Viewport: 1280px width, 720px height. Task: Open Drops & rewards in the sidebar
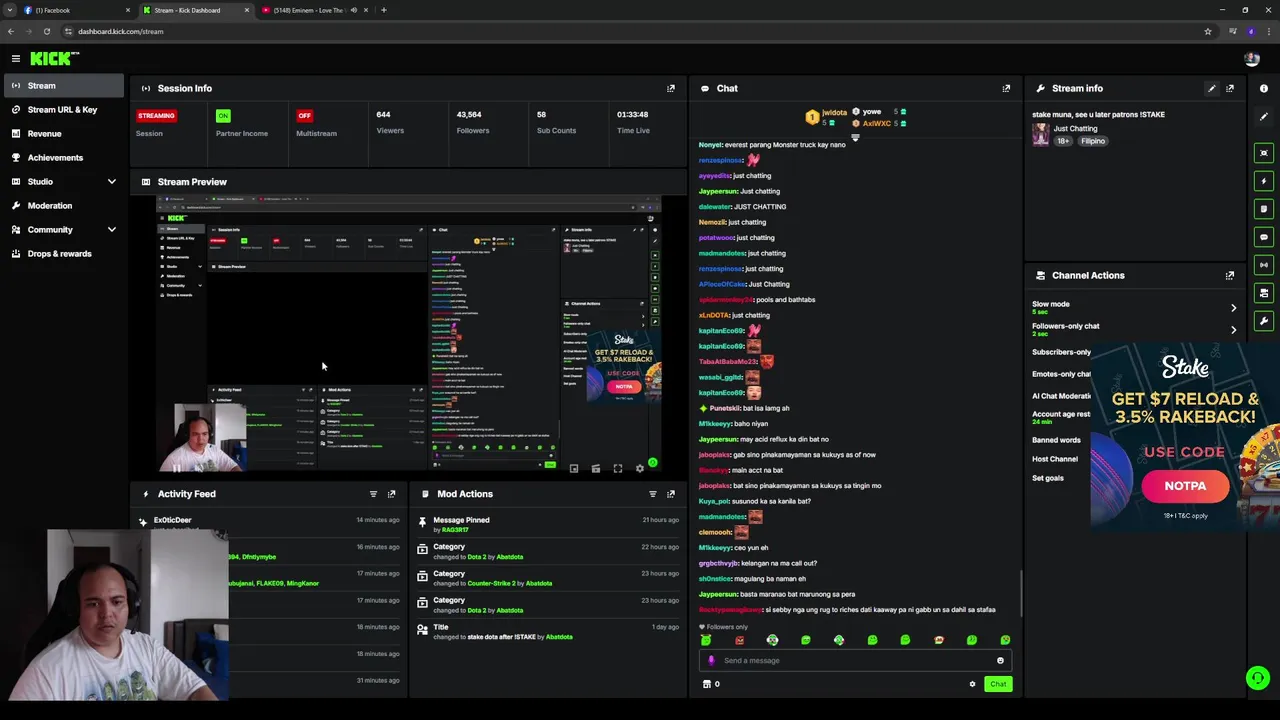[x=62, y=254]
